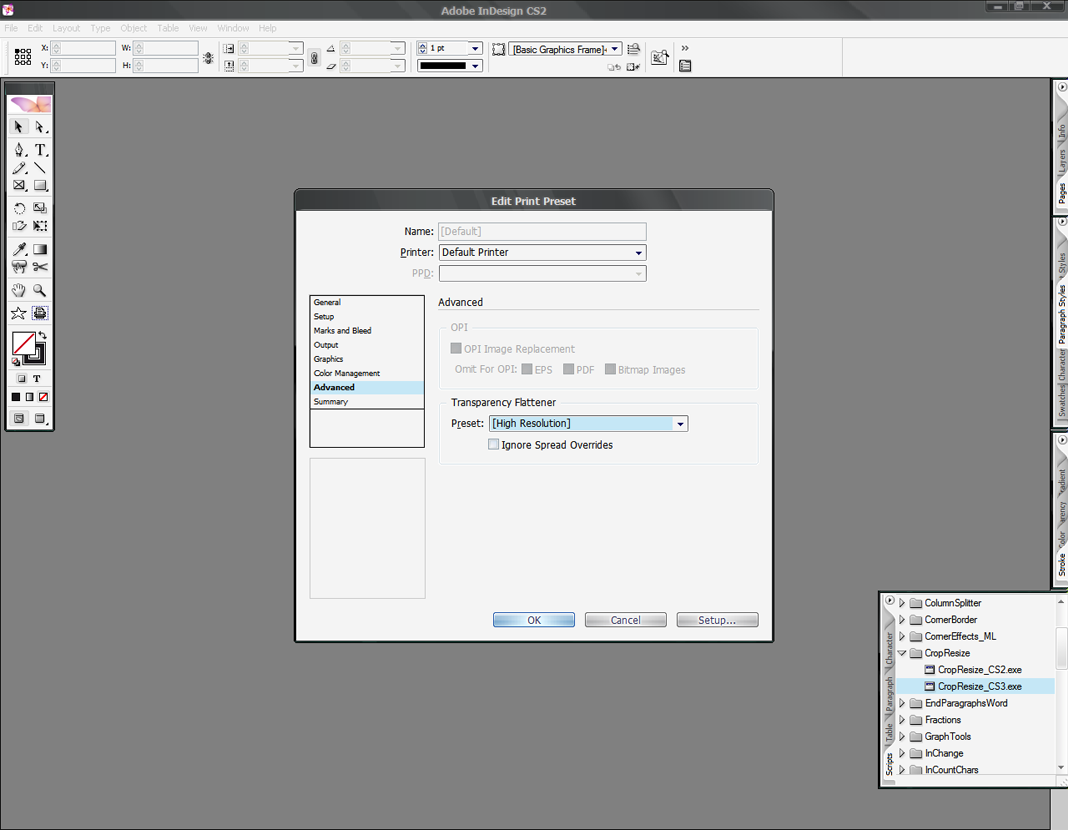Select the Scissors tool
This screenshot has height=830, width=1068.
(x=40, y=267)
